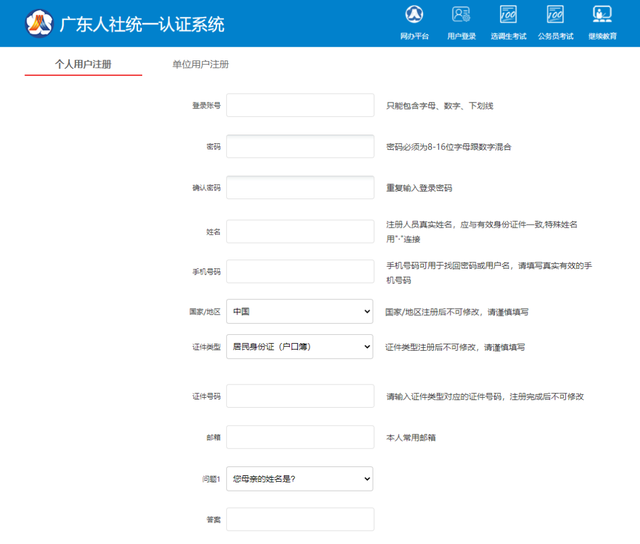
Task: Select the 确认密码 input box
Action: pos(300,188)
